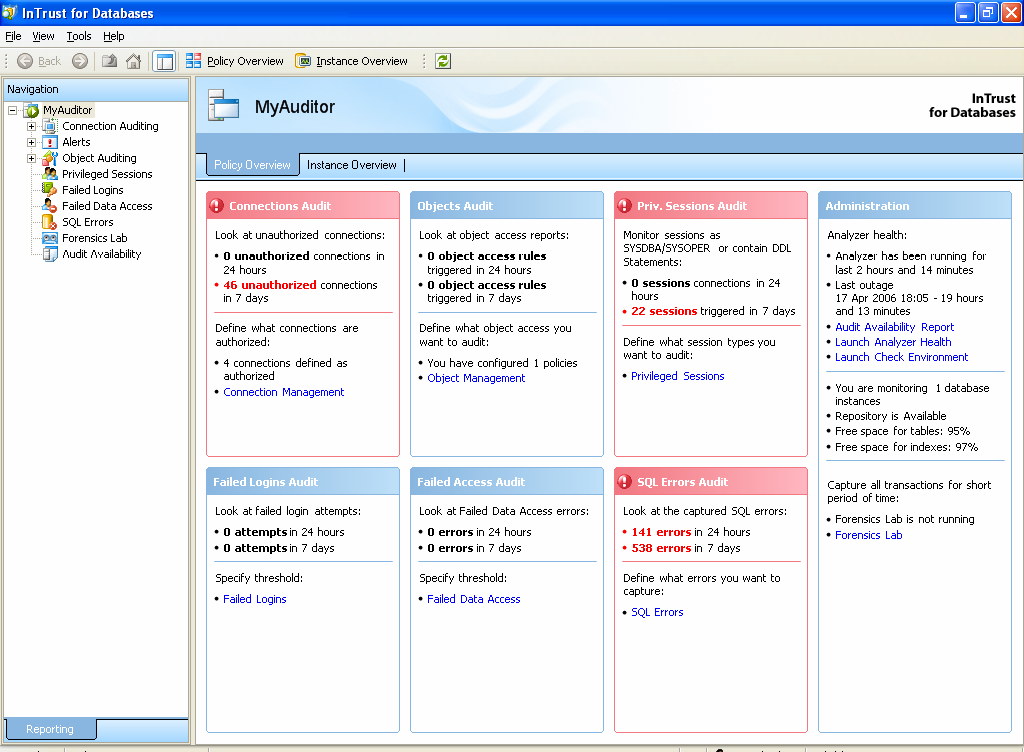Image resolution: width=1024 pixels, height=752 pixels.
Task: Click InTrust app icon in title bar
Action: click(9, 12)
